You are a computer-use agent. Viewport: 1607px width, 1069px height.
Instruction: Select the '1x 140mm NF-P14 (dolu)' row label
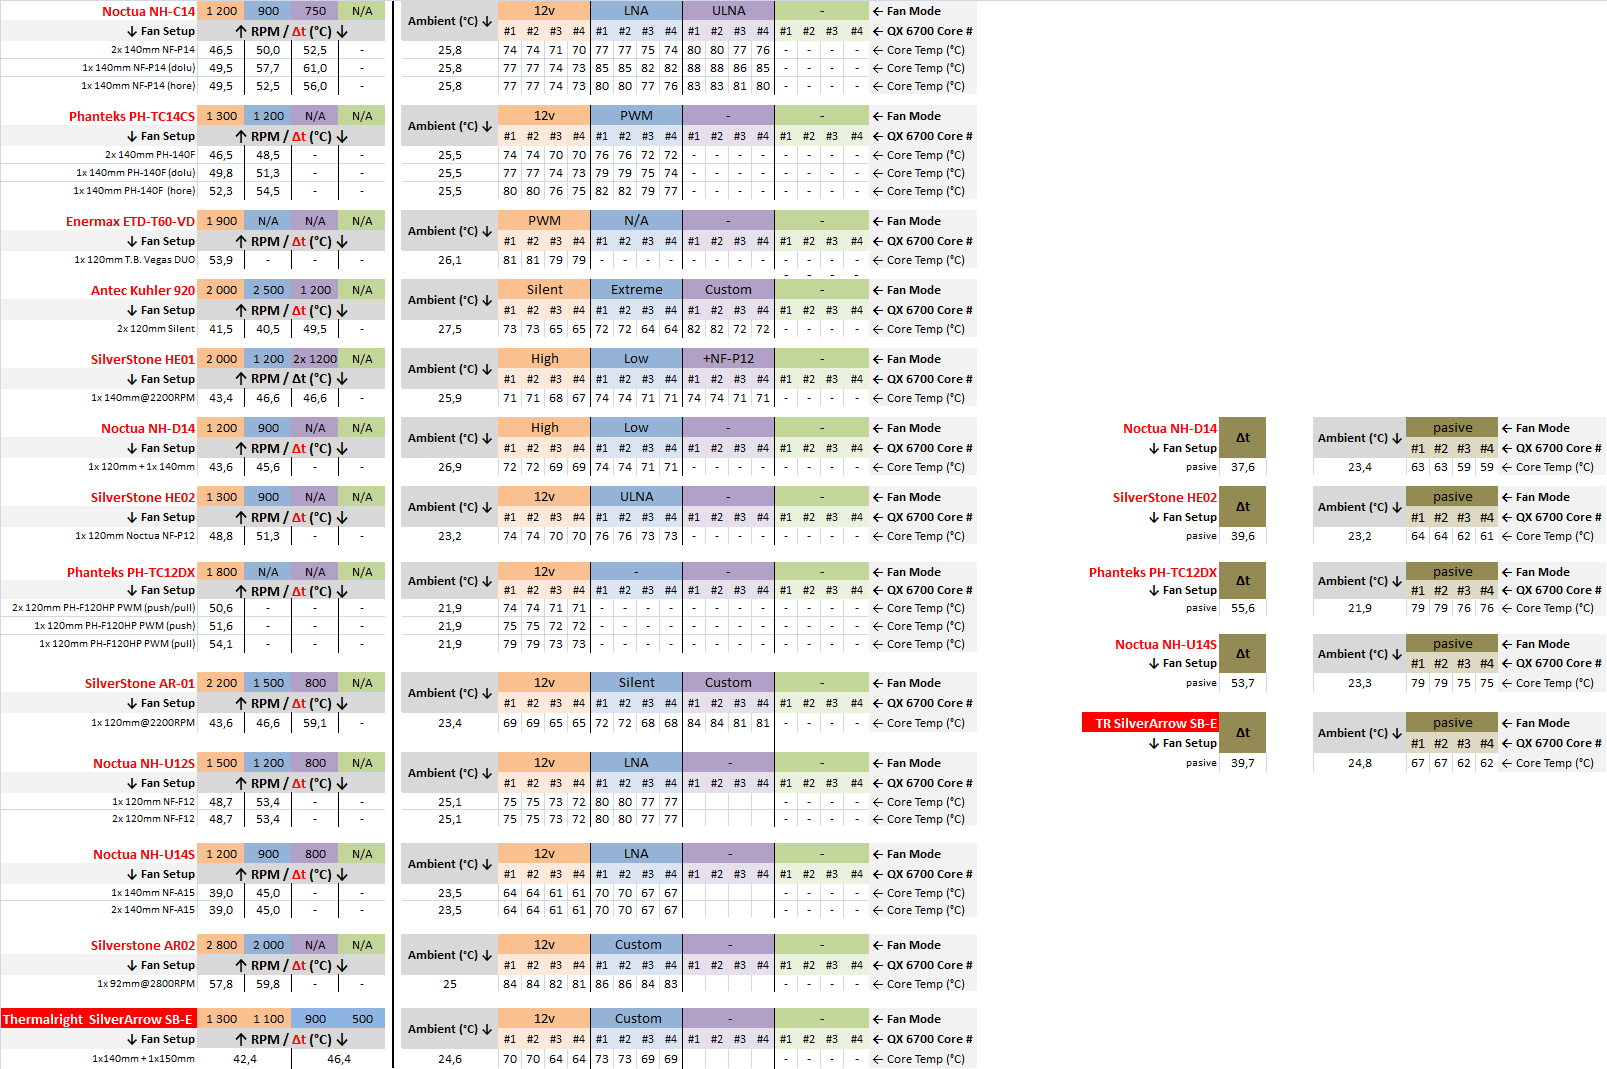139,68
